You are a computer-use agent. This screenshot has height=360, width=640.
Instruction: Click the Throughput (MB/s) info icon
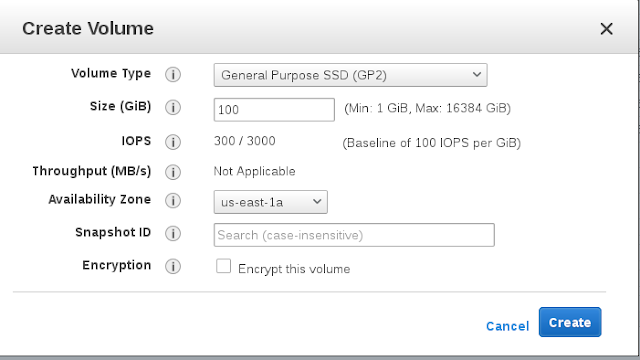coord(173,172)
